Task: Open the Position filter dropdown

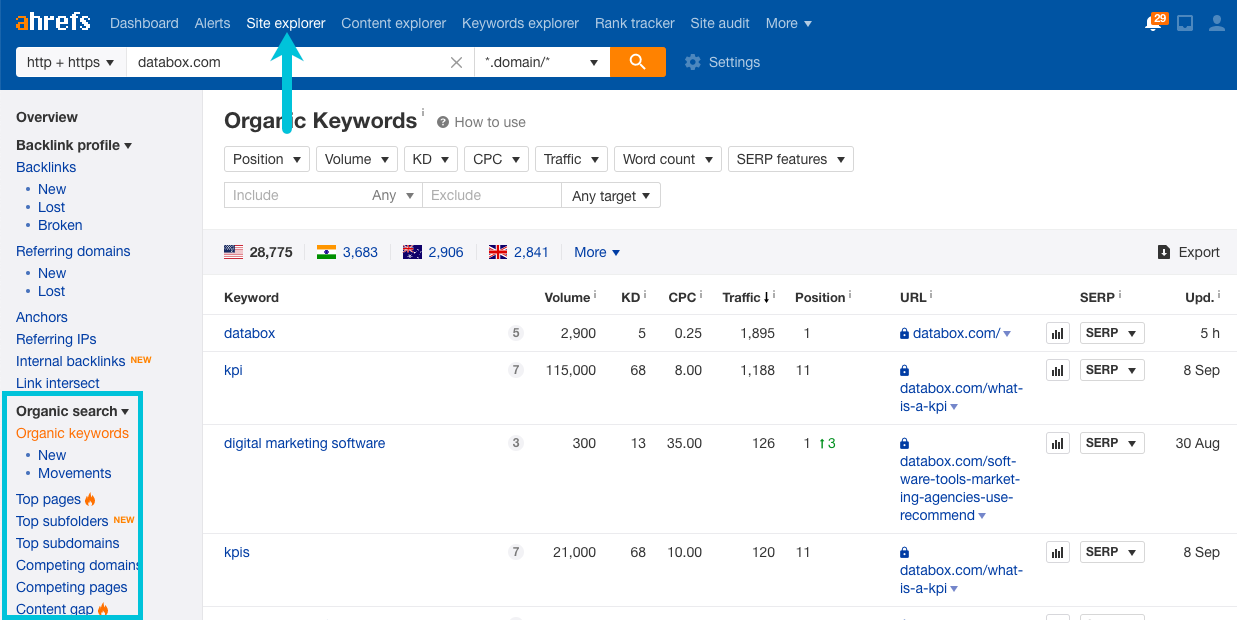Action: (x=267, y=159)
